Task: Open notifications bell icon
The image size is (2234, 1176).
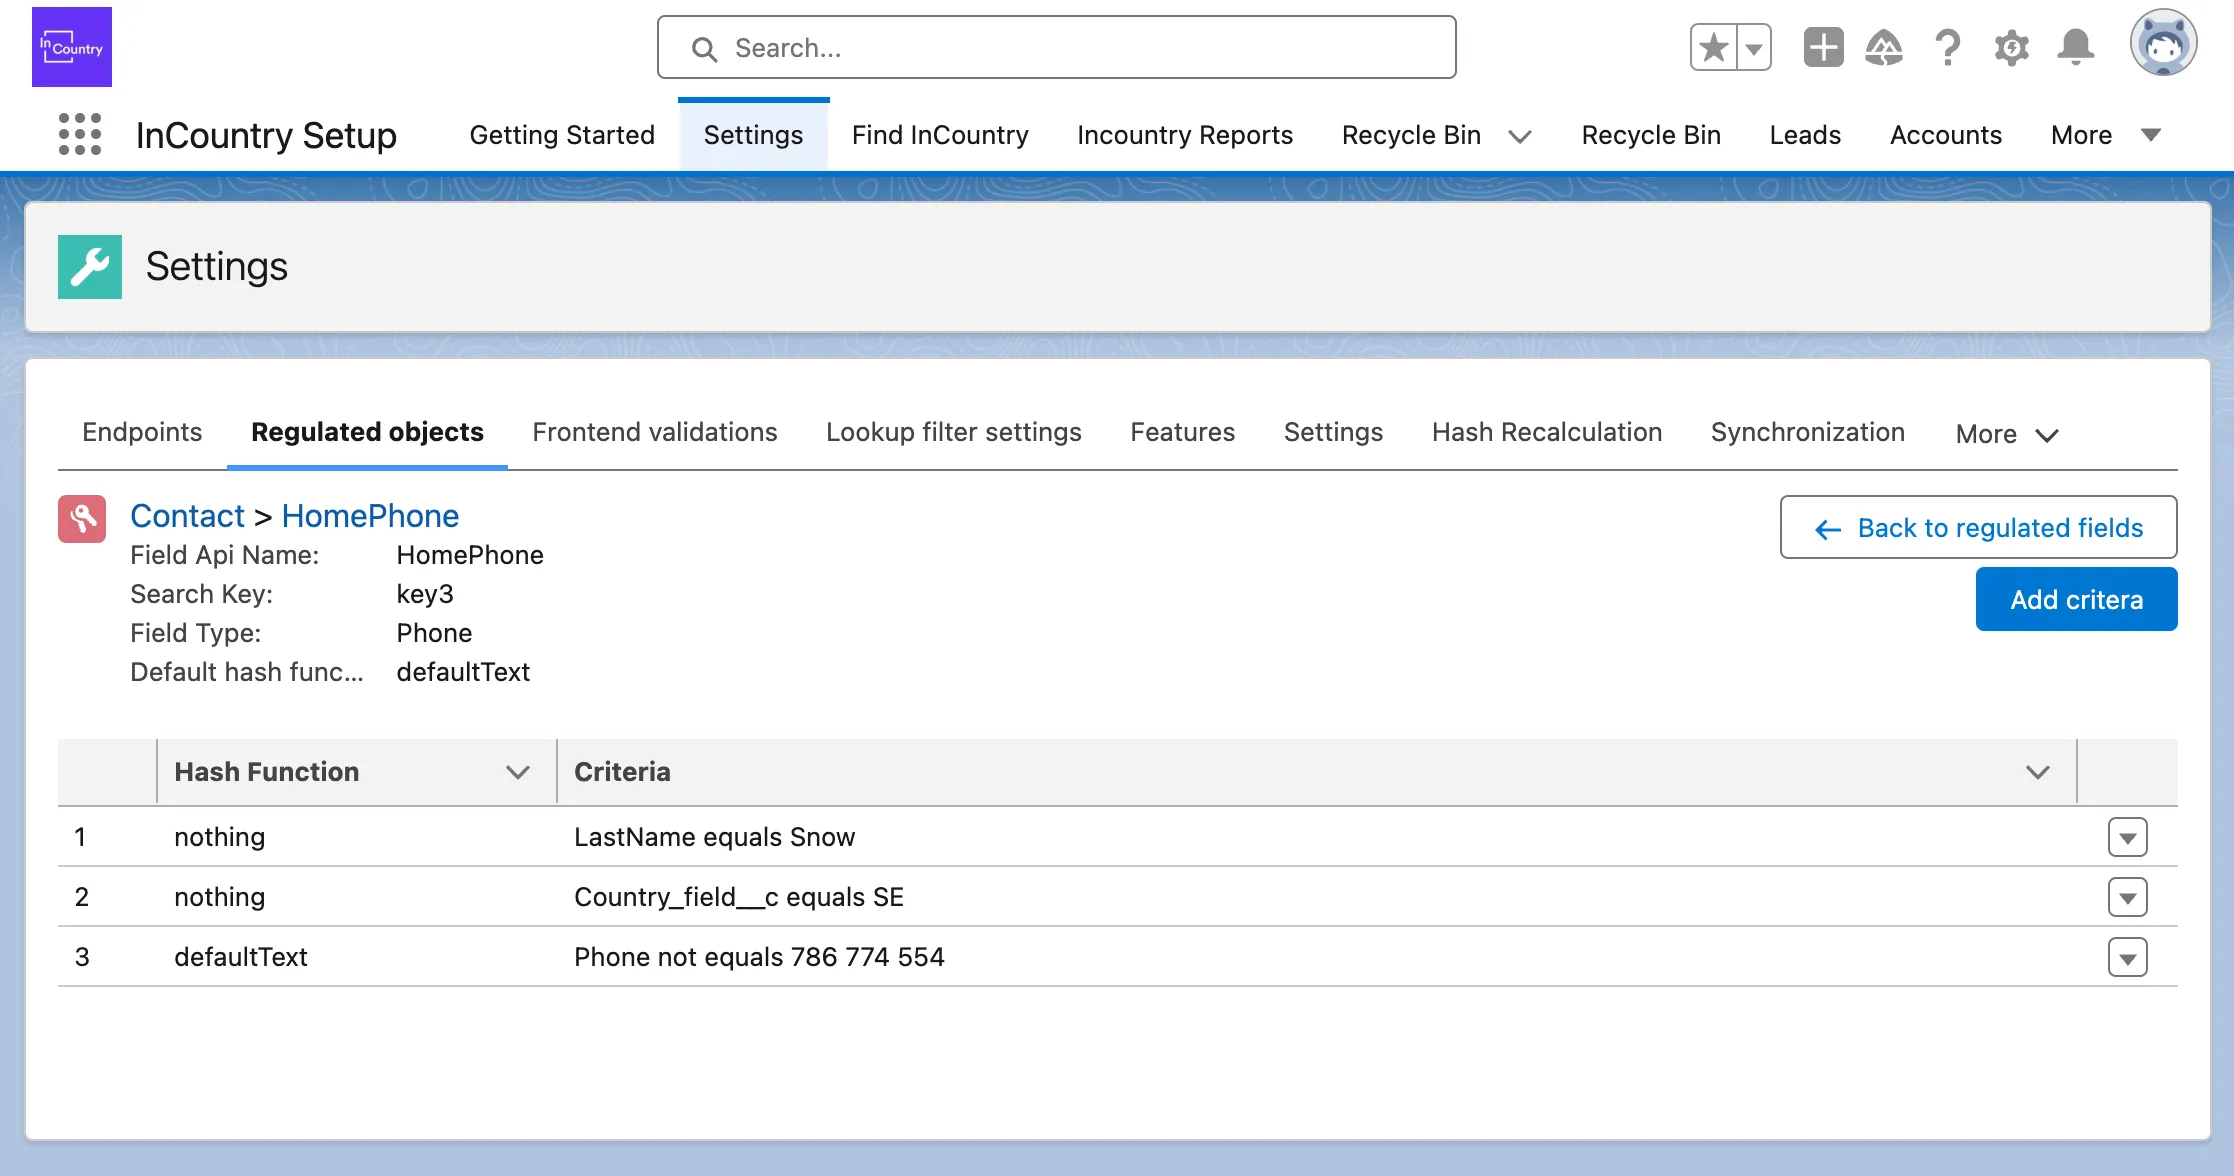Action: tap(2076, 47)
